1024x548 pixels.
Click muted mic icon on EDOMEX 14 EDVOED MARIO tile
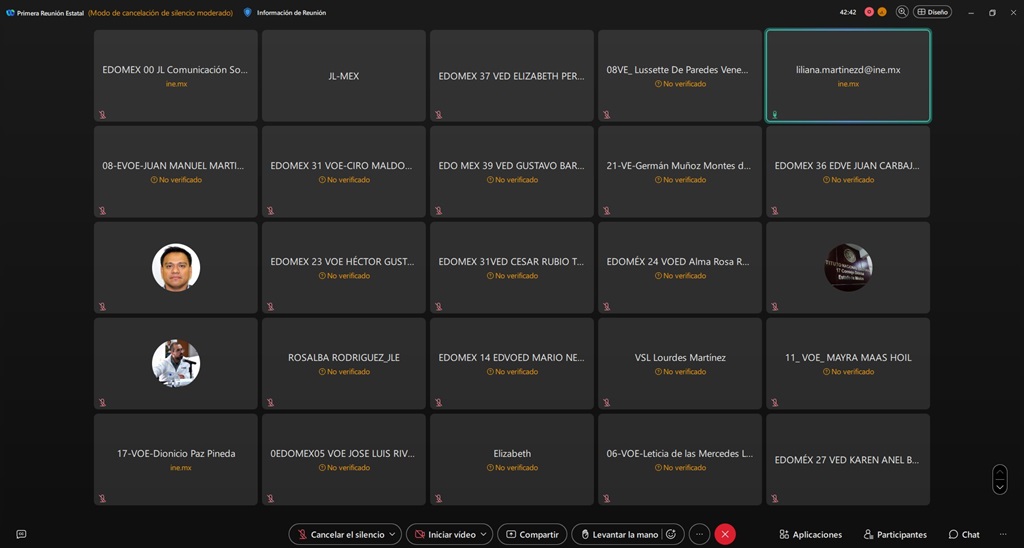pos(438,402)
